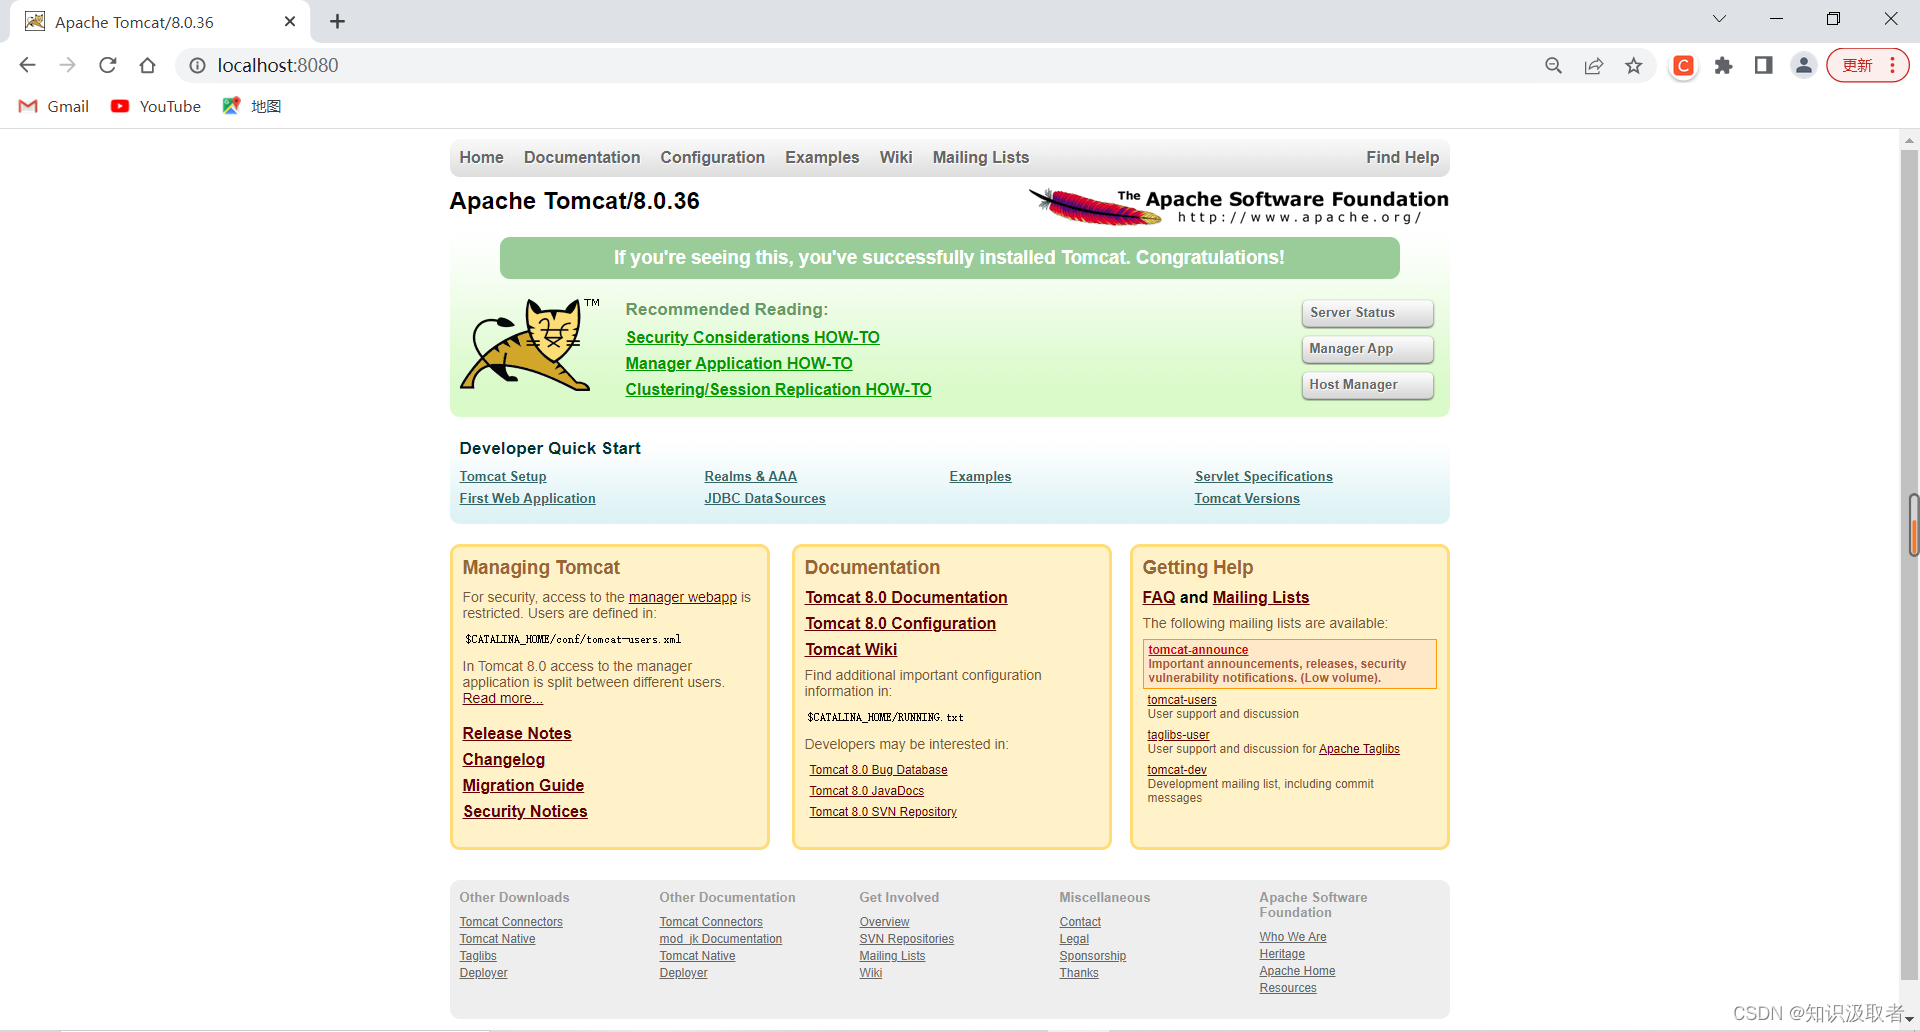This screenshot has width=1920, height=1032.
Task: Click the Apache Software Foundation feather logo
Action: click(x=1239, y=206)
